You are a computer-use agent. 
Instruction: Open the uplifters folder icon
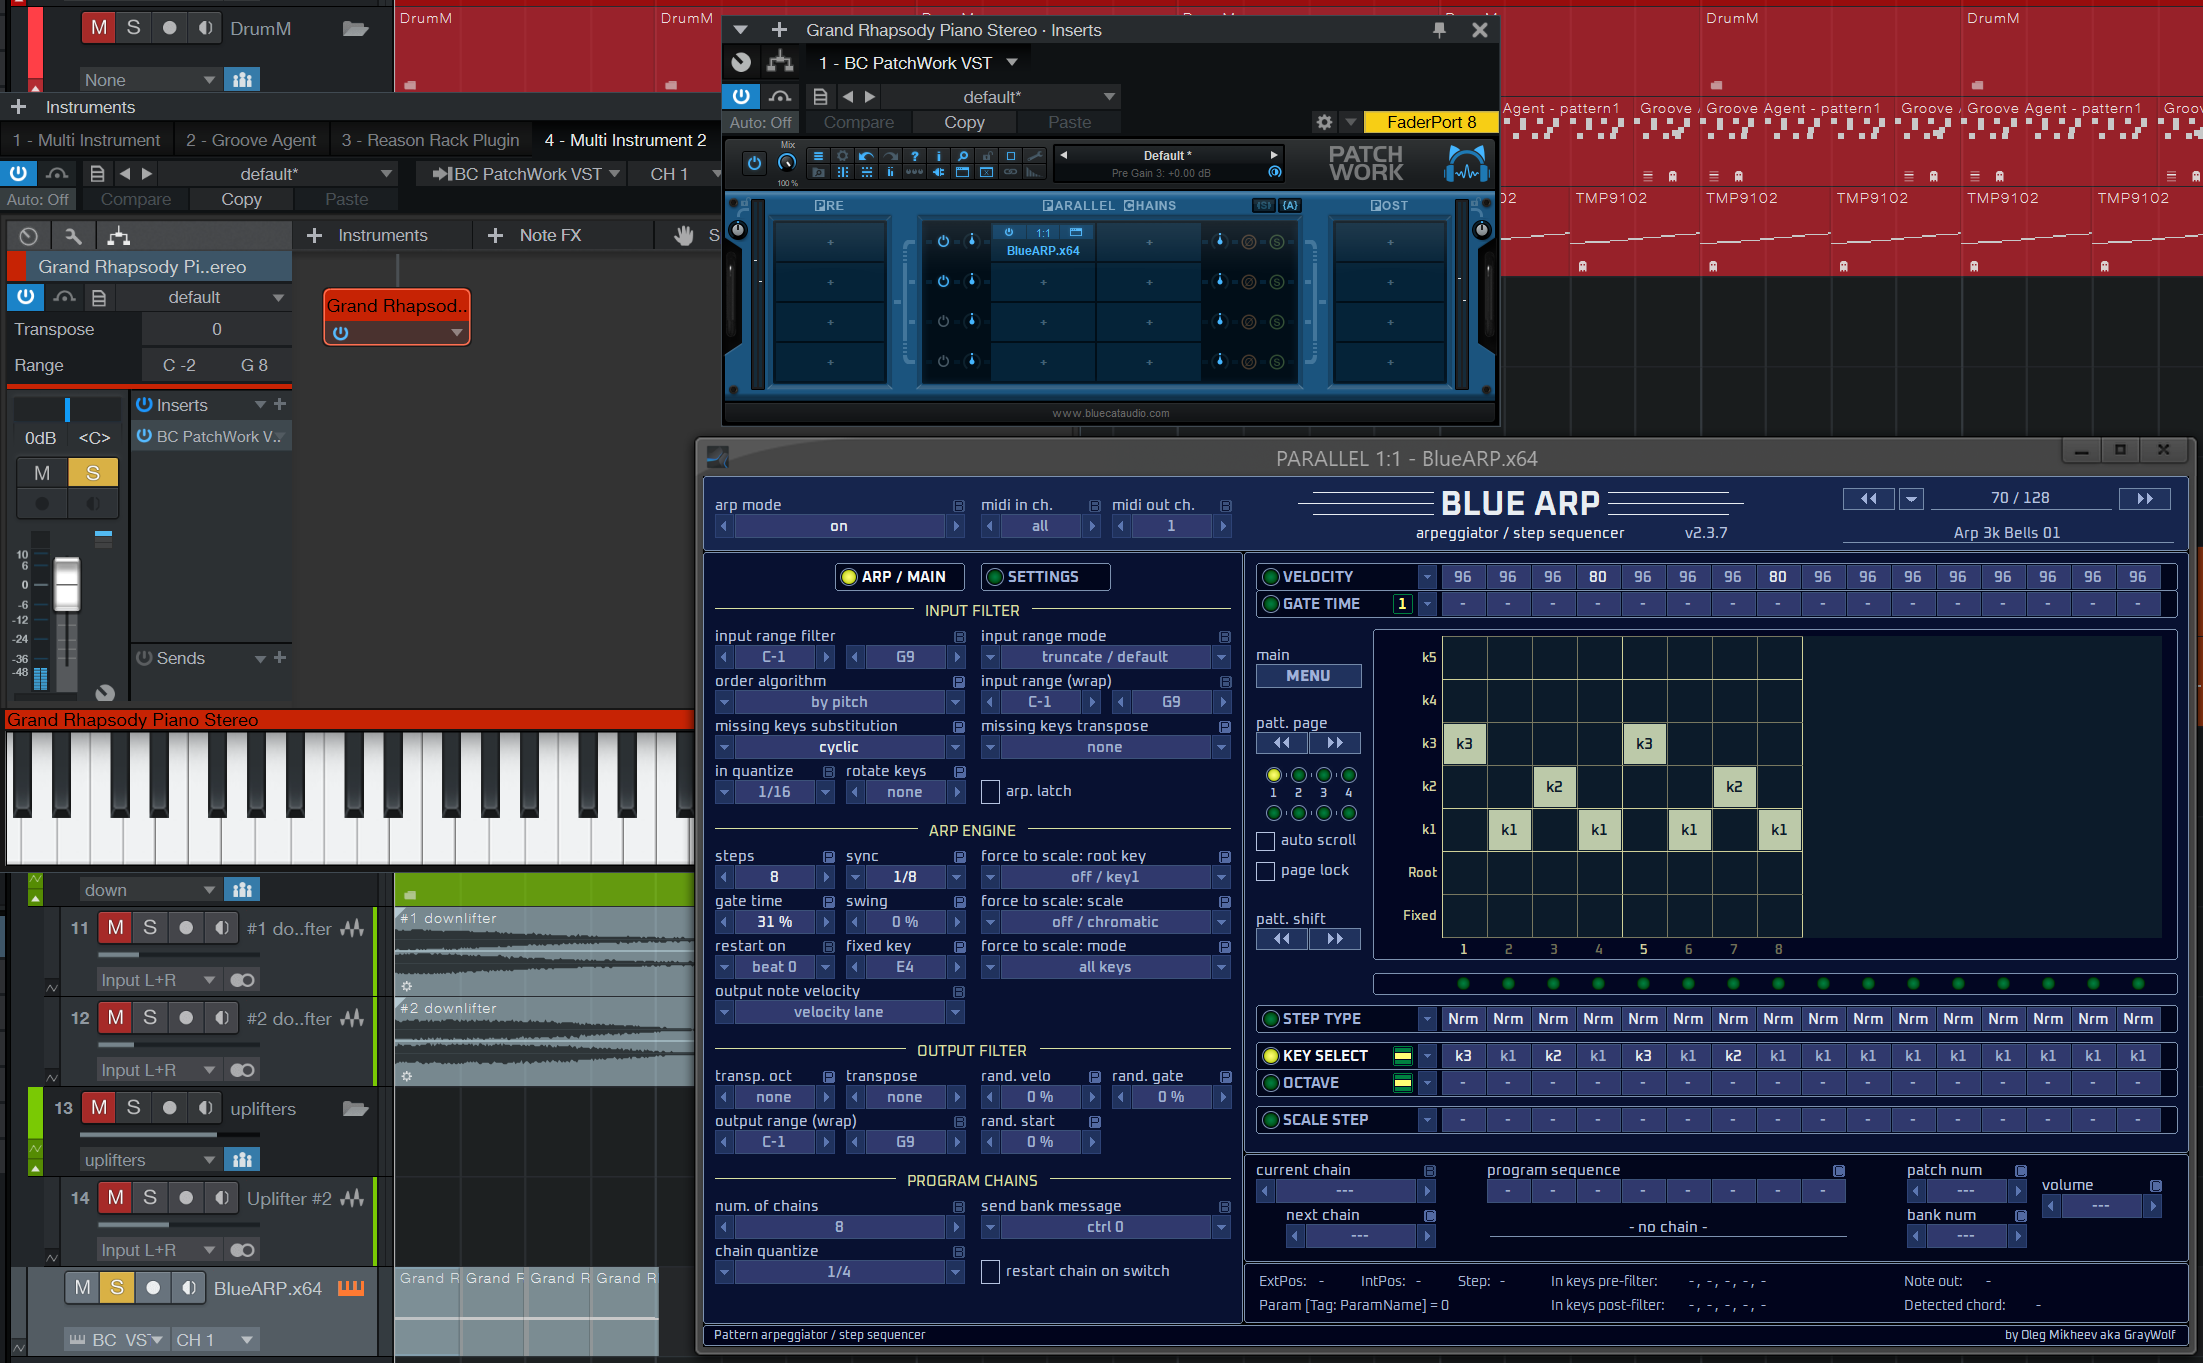click(x=355, y=1108)
